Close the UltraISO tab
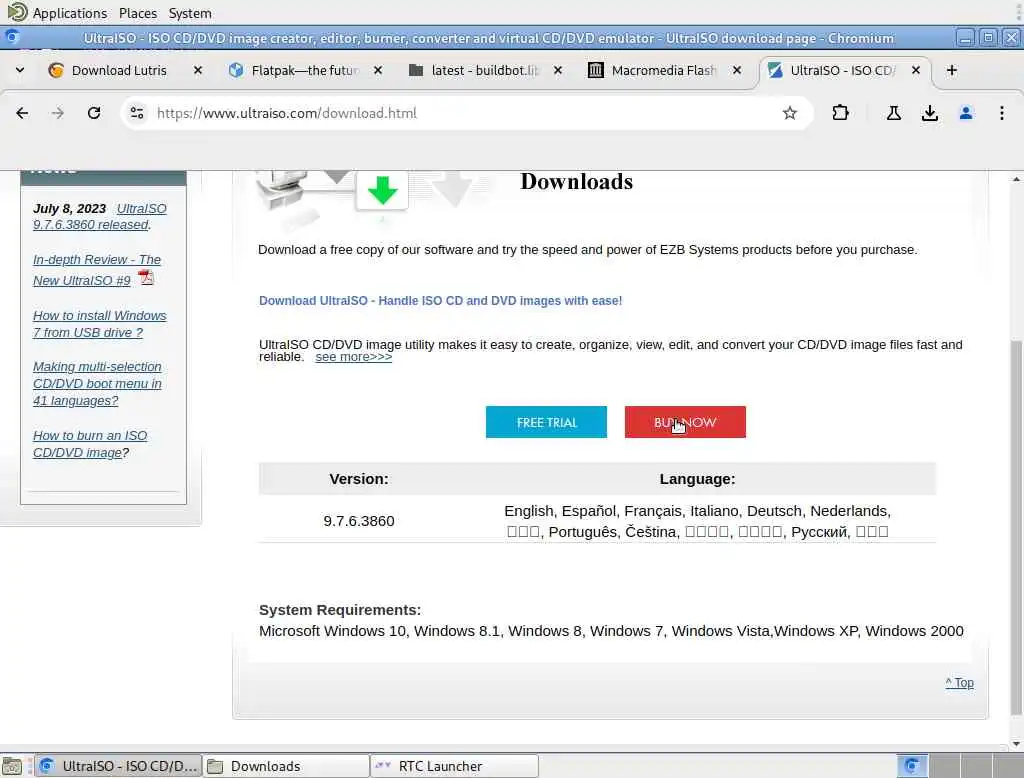The width and height of the screenshot is (1024, 778). pos(916,70)
